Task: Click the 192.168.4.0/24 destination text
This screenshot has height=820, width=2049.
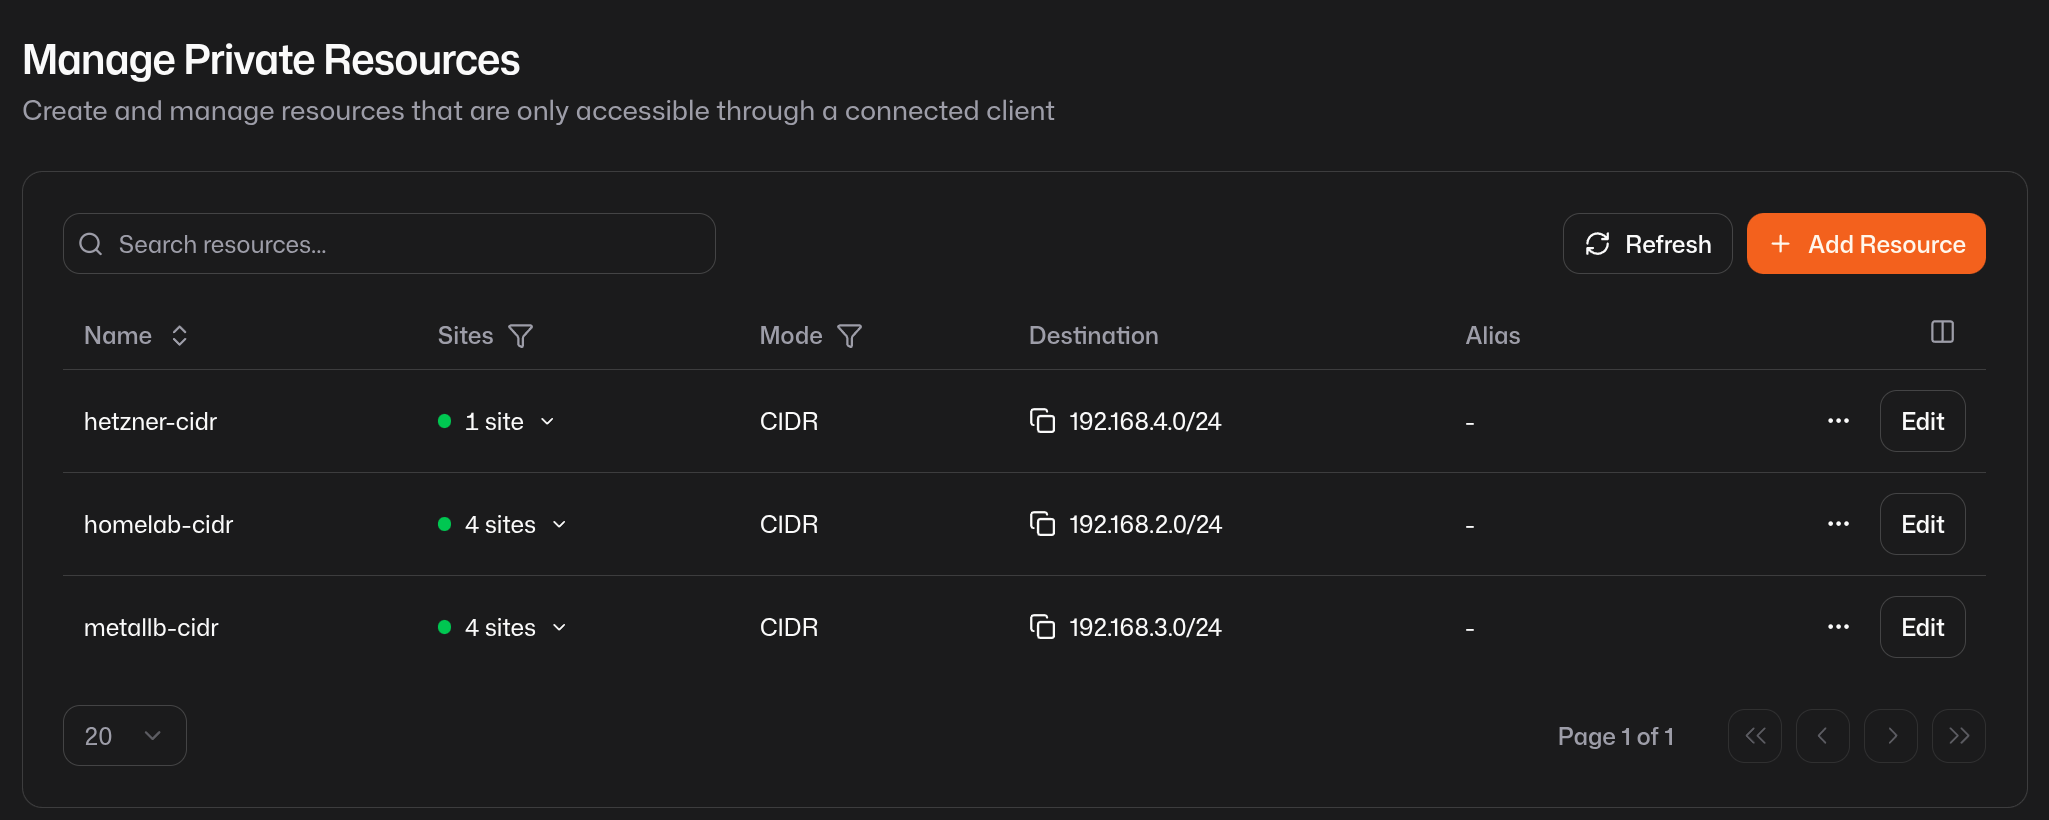Action: (x=1145, y=422)
